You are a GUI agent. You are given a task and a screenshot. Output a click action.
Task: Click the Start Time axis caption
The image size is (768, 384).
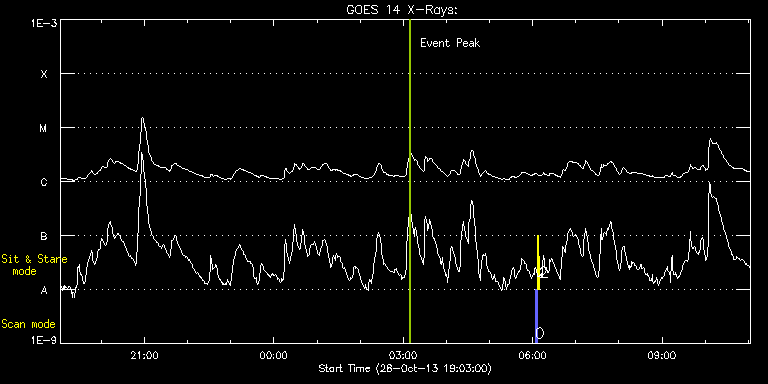[406, 368]
